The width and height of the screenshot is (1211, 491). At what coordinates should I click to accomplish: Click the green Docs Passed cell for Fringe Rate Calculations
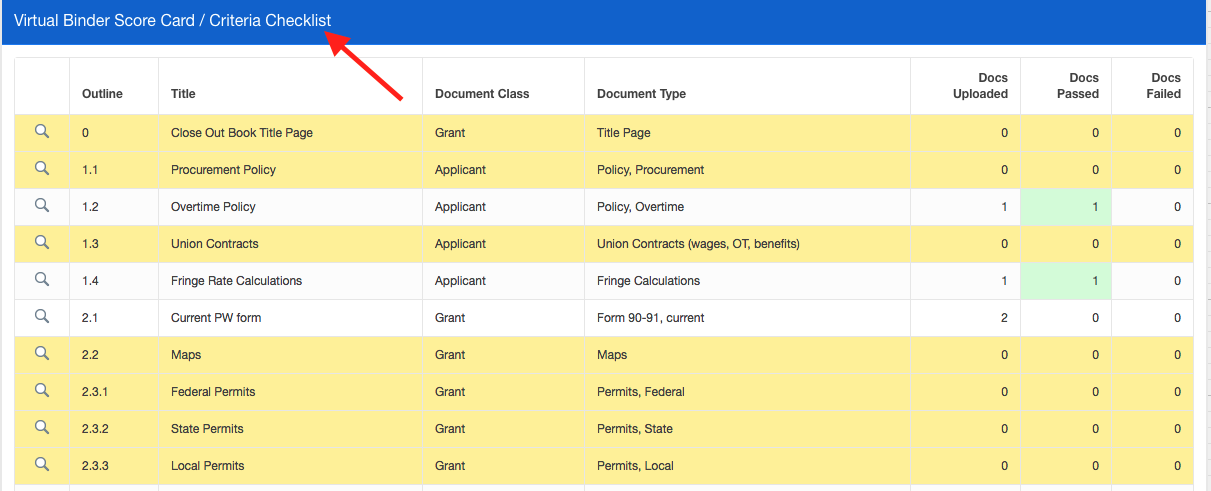(1065, 281)
